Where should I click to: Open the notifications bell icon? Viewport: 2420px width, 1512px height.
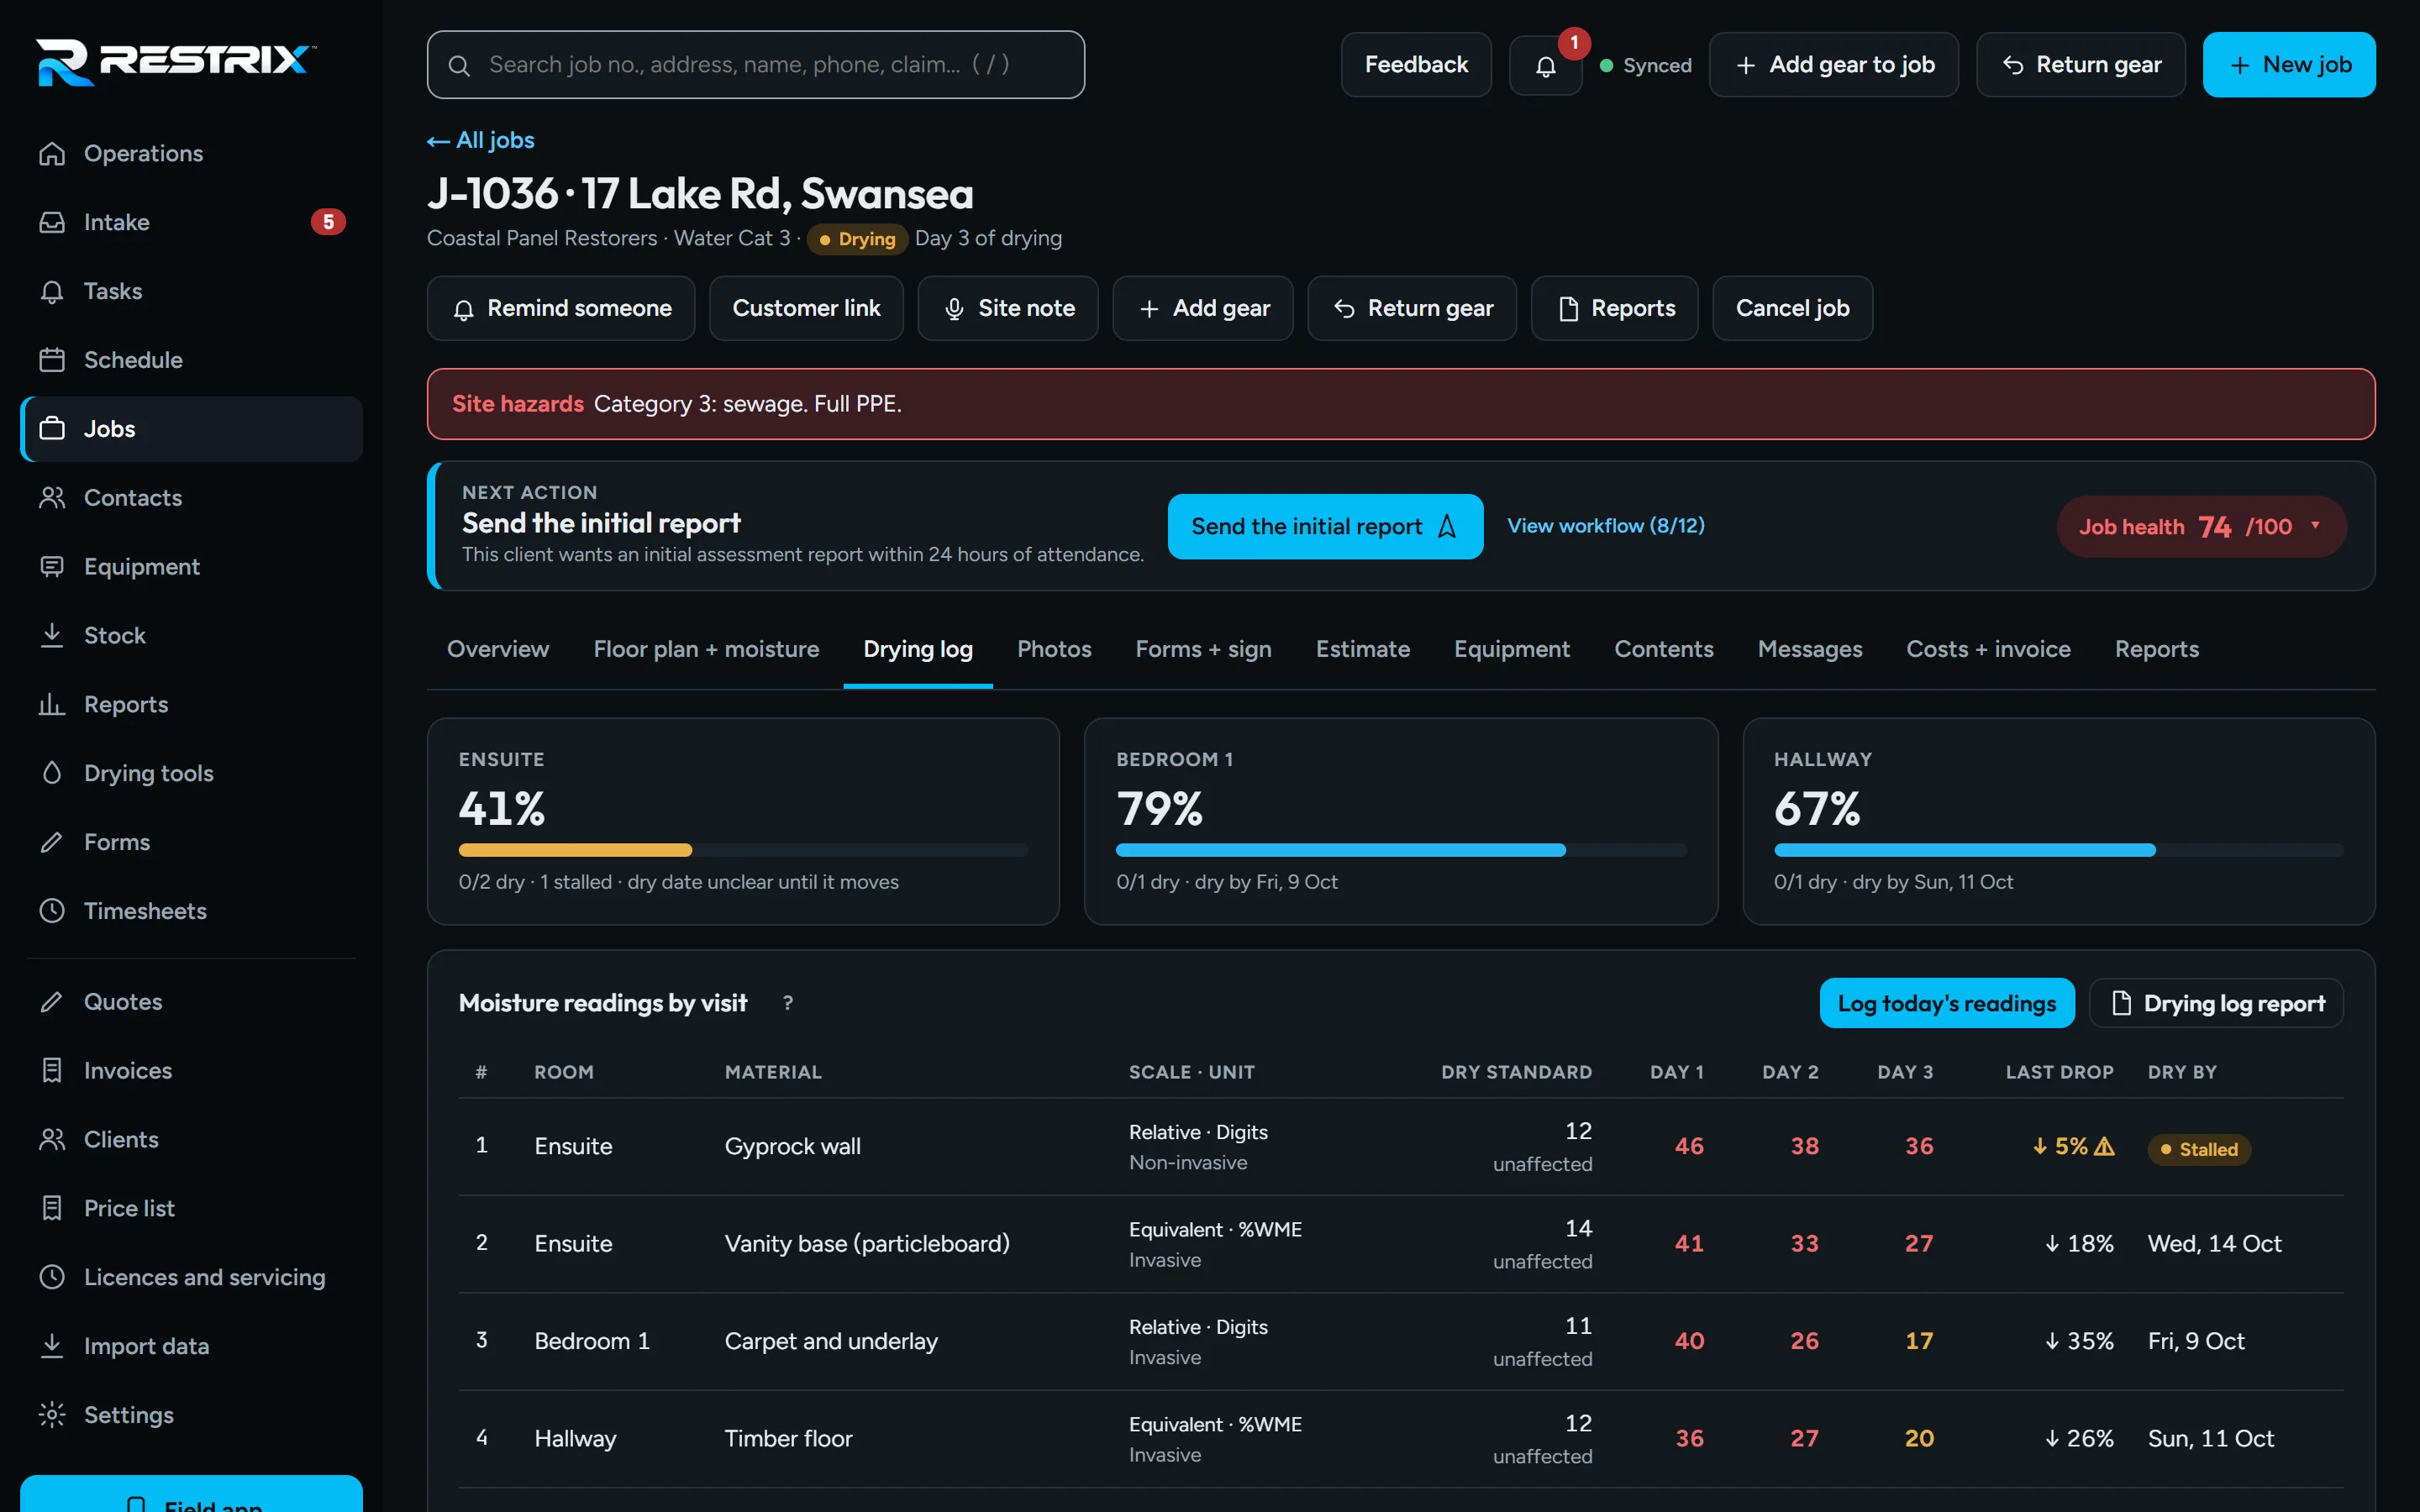1545,65
